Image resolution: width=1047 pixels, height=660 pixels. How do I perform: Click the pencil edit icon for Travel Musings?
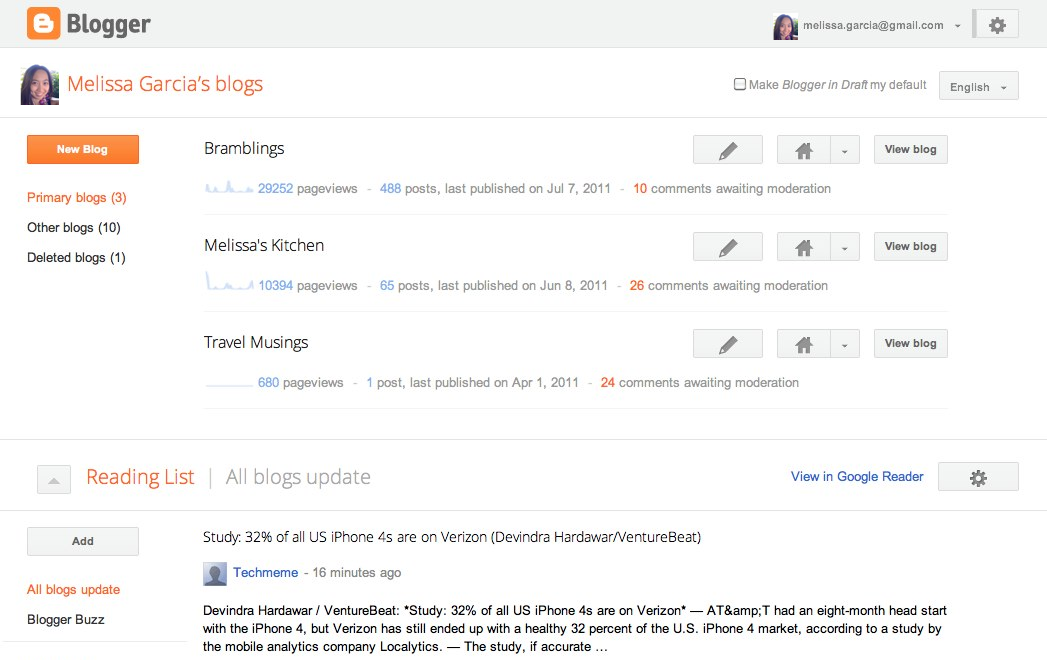tap(728, 344)
